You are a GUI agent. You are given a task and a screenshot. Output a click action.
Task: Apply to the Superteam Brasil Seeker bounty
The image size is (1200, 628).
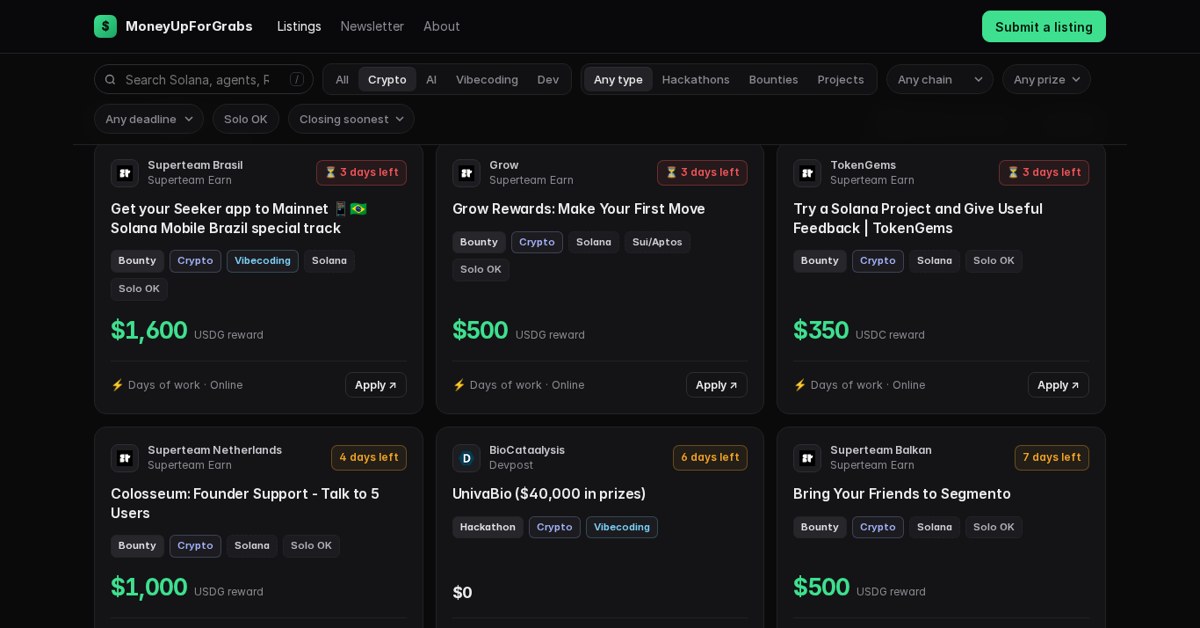click(376, 385)
